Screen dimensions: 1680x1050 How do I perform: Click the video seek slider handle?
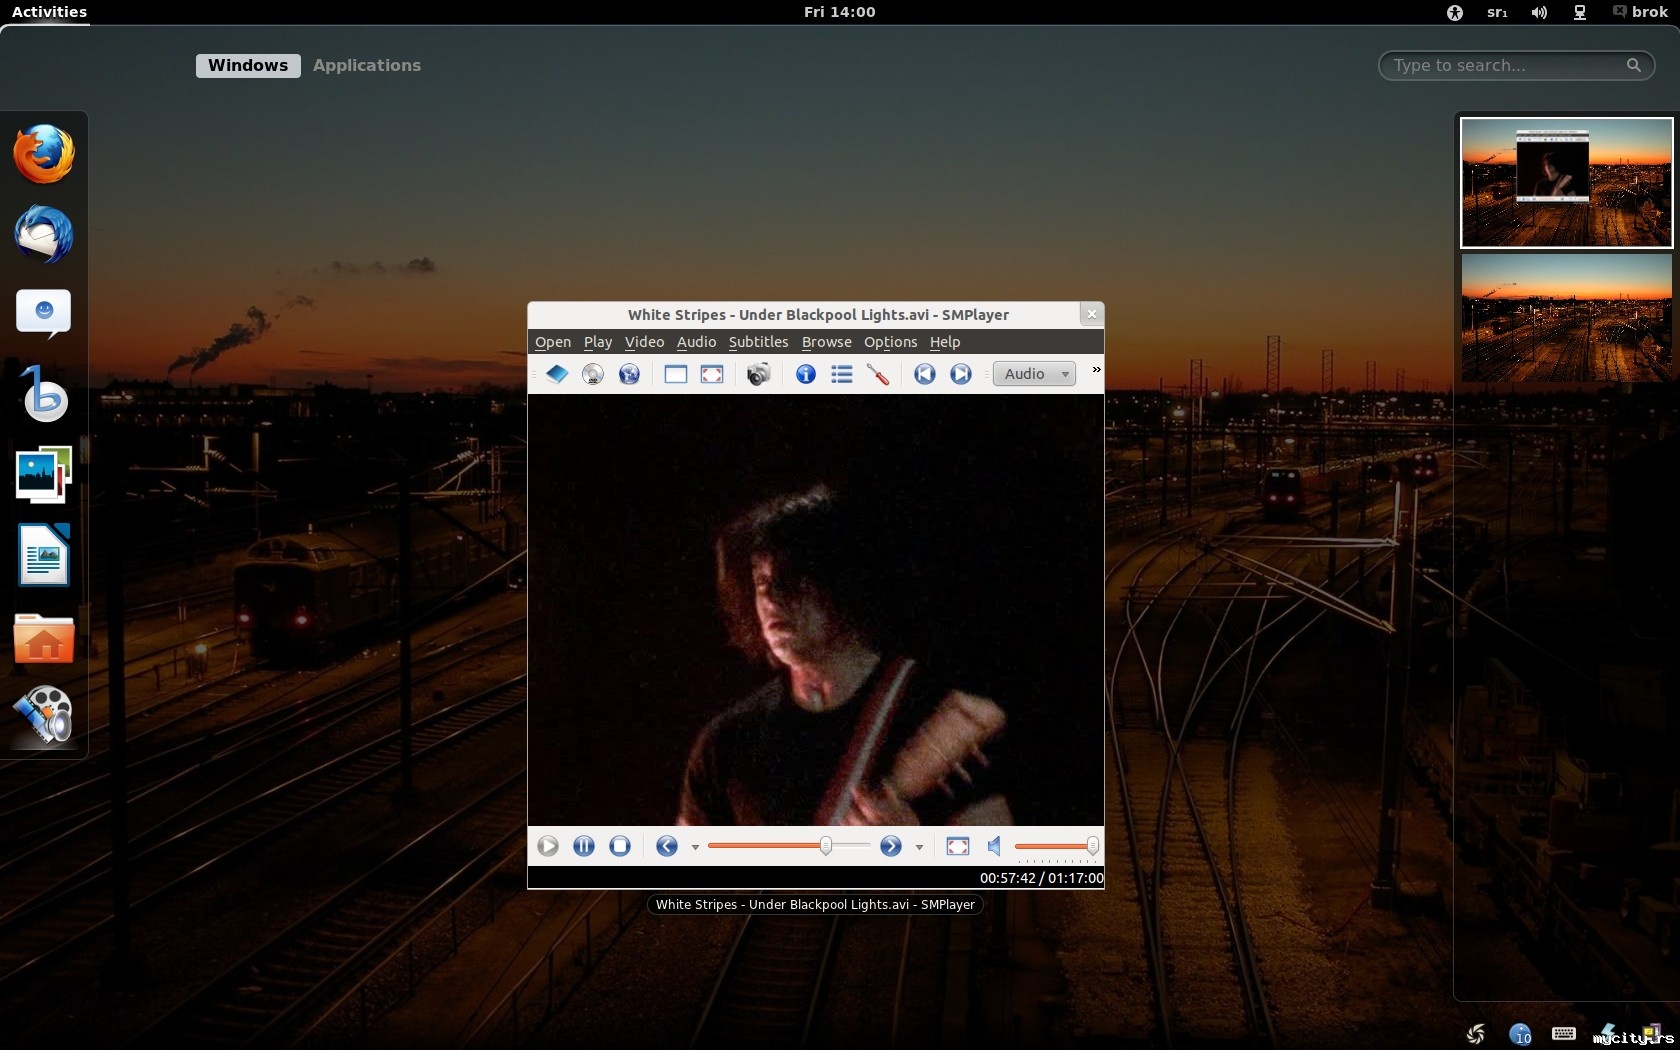point(826,846)
